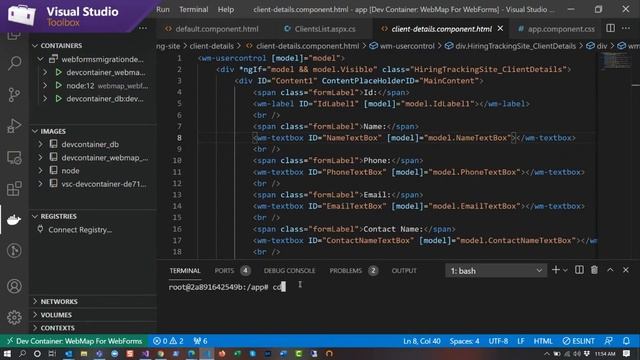The image size is (640, 360).
Task: Open Windows Task View
Action: click(52, 353)
